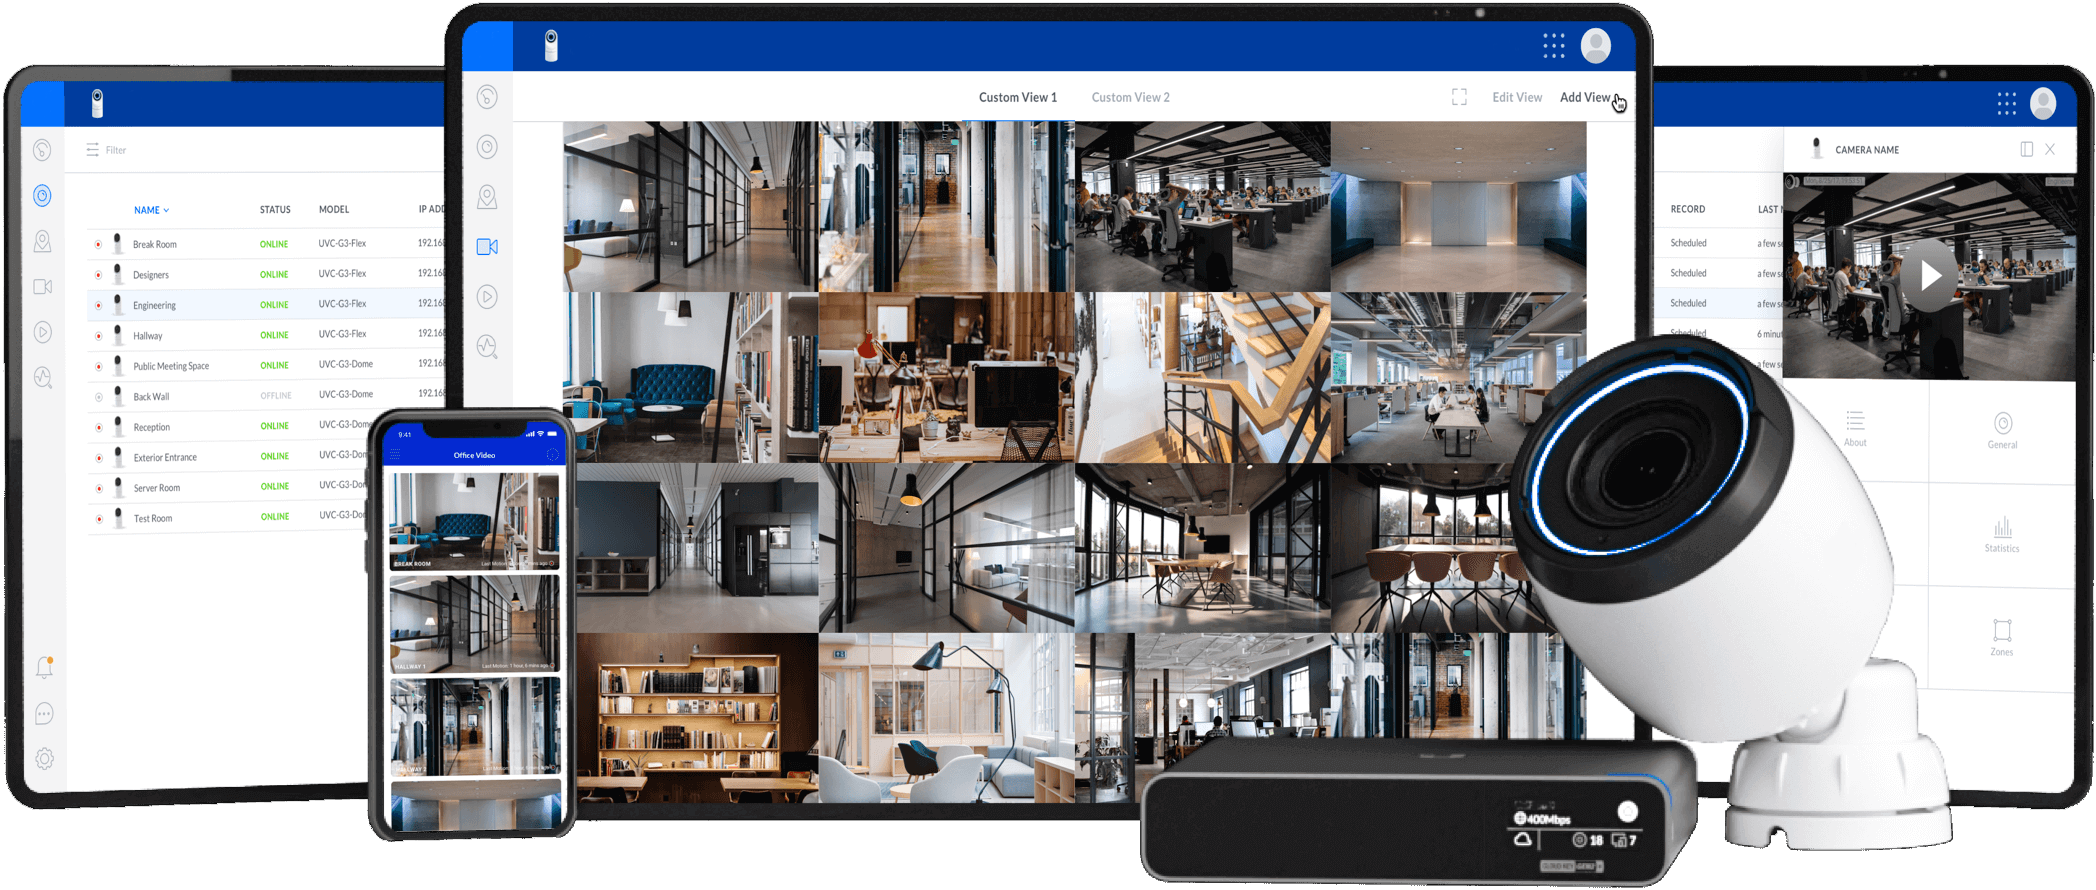
Task: Toggle the red record dot for Break Room
Action: pyautogui.click(x=98, y=244)
